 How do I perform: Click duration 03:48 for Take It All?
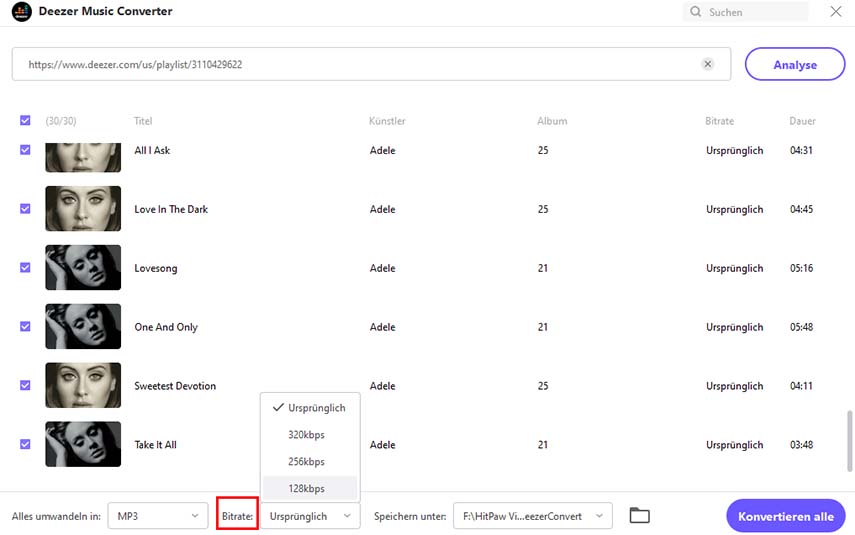pos(801,444)
